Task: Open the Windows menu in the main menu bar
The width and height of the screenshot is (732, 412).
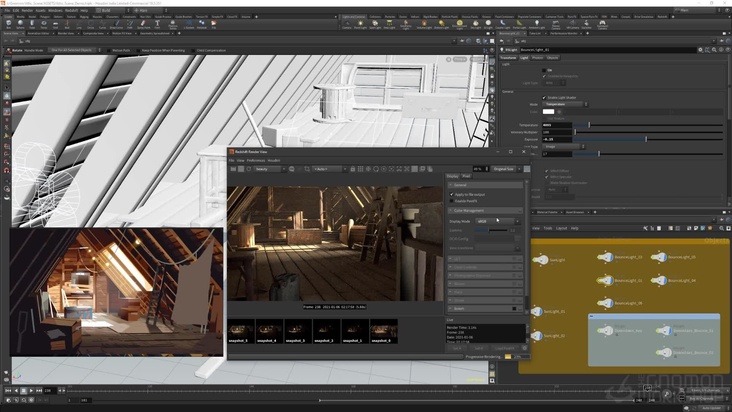Action: click(55, 10)
